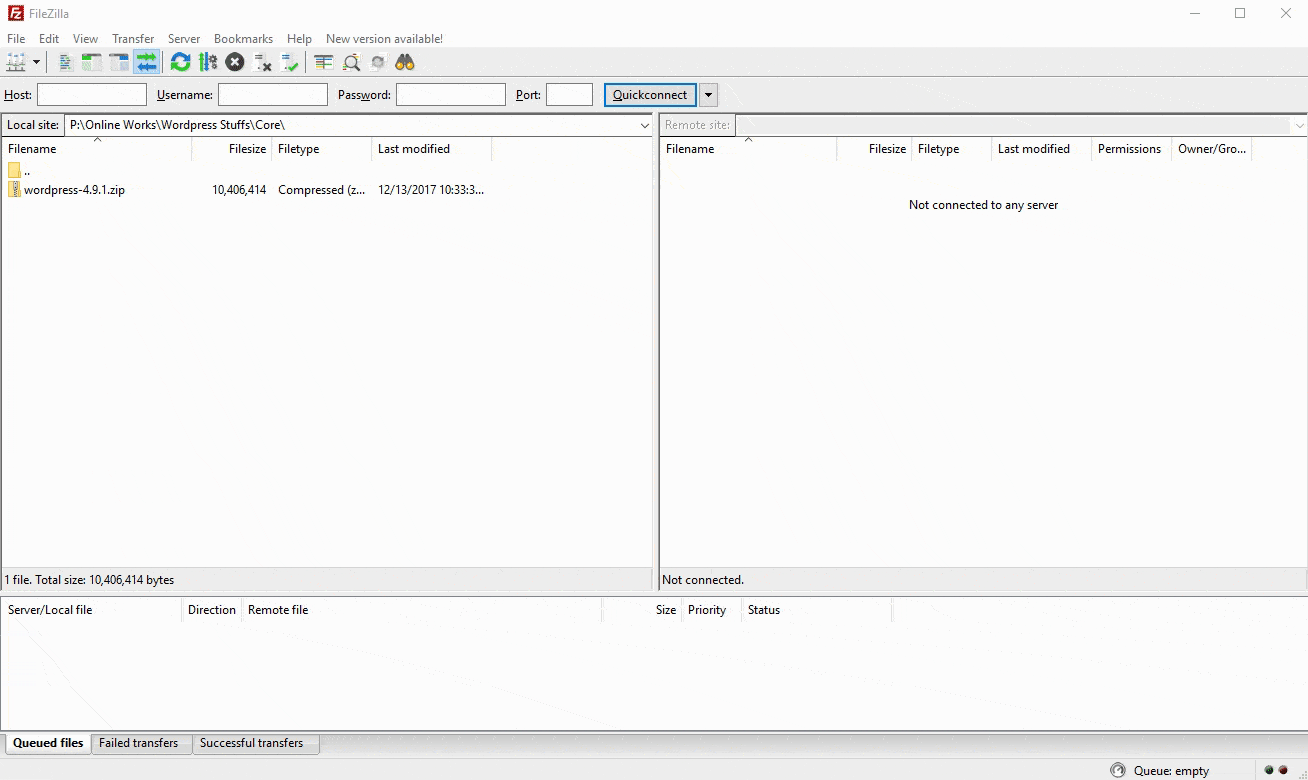The width and height of the screenshot is (1308, 780).
Task: Click the 'Not connected to any server' message
Action: coord(983,205)
